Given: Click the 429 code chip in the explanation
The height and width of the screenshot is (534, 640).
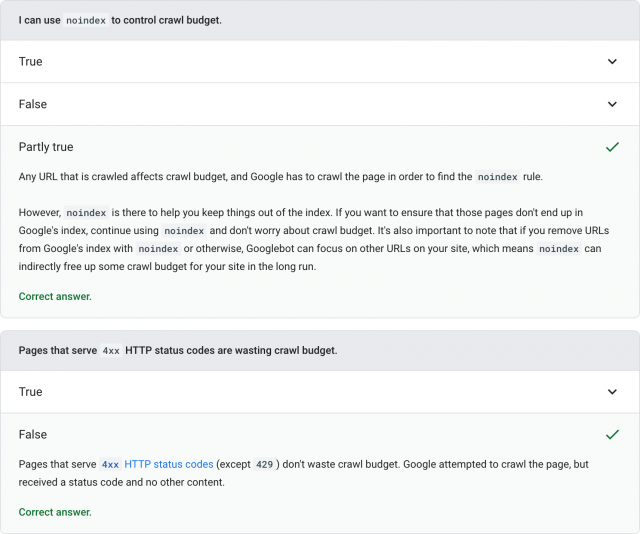Looking at the screenshot, I should (265, 465).
